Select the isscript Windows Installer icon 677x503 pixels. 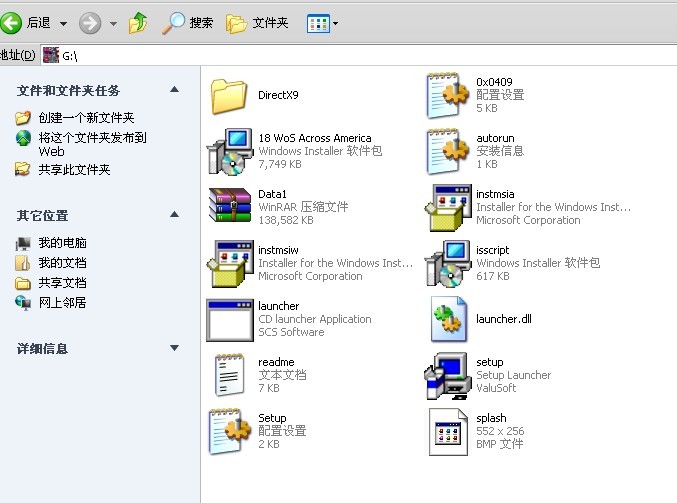[448, 263]
